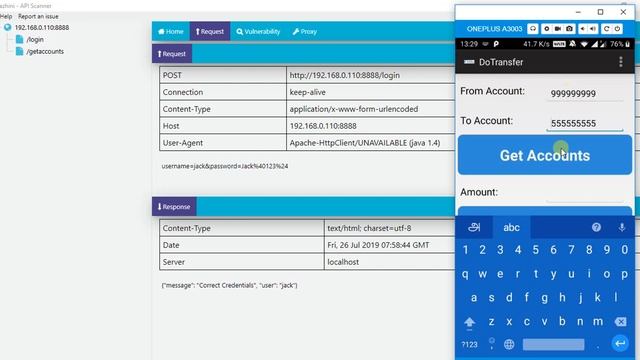640x360 pixels.
Task: Select the /login endpoint in tree
Action: pos(35,40)
